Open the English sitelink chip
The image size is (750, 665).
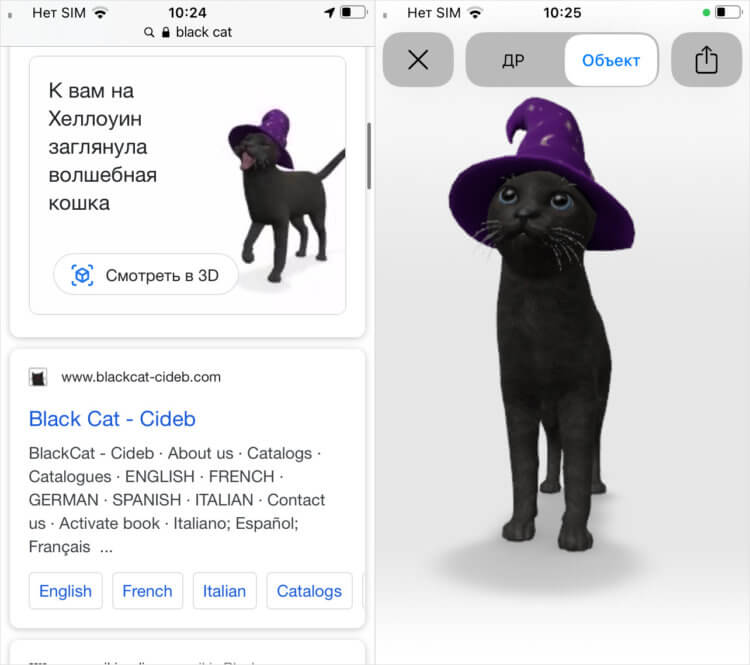pyautogui.click(x=66, y=591)
